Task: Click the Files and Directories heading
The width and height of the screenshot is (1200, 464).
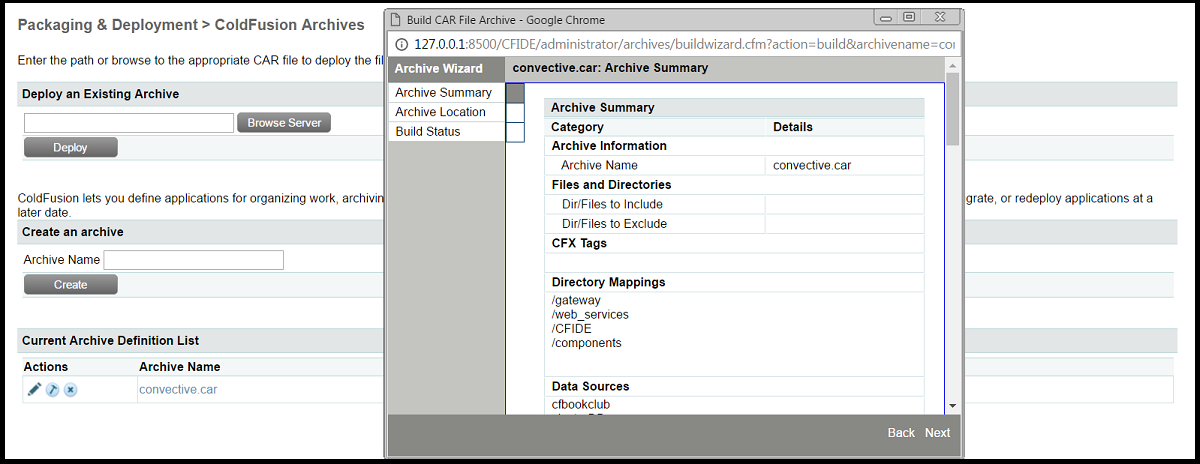Action: (611, 185)
